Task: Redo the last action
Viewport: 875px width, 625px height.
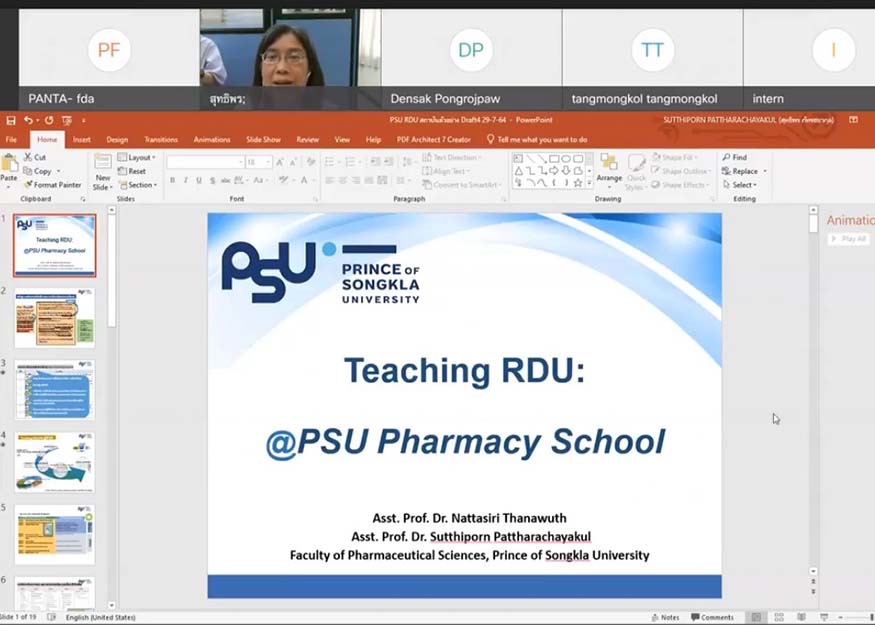Action: 49,120
